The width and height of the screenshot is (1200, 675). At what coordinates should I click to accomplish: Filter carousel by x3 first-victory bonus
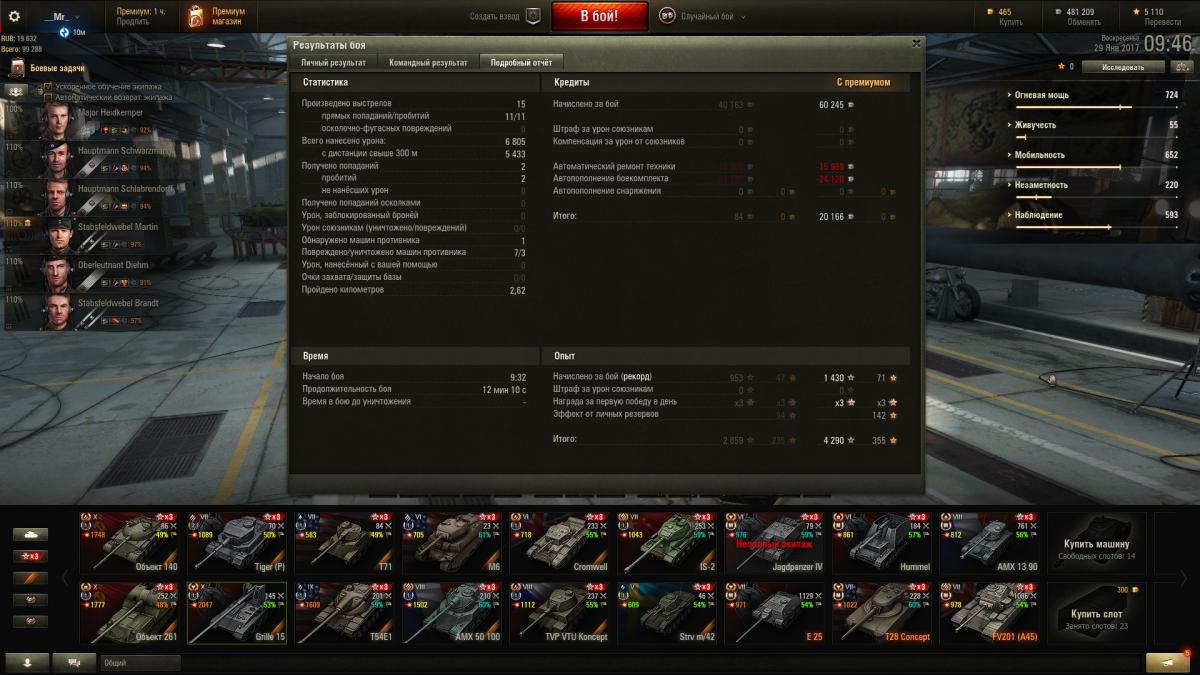[31, 556]
